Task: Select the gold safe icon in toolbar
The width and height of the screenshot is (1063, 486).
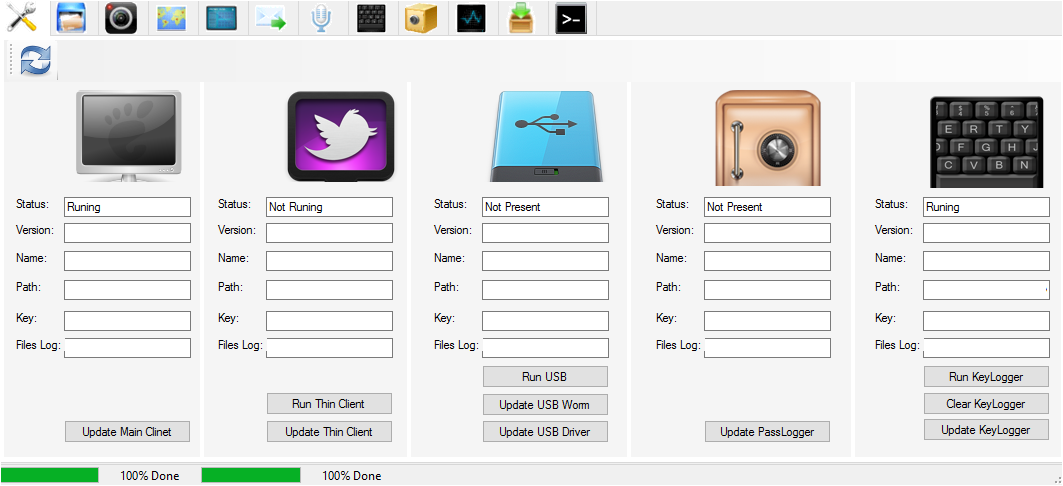Action: click(420, 18)
